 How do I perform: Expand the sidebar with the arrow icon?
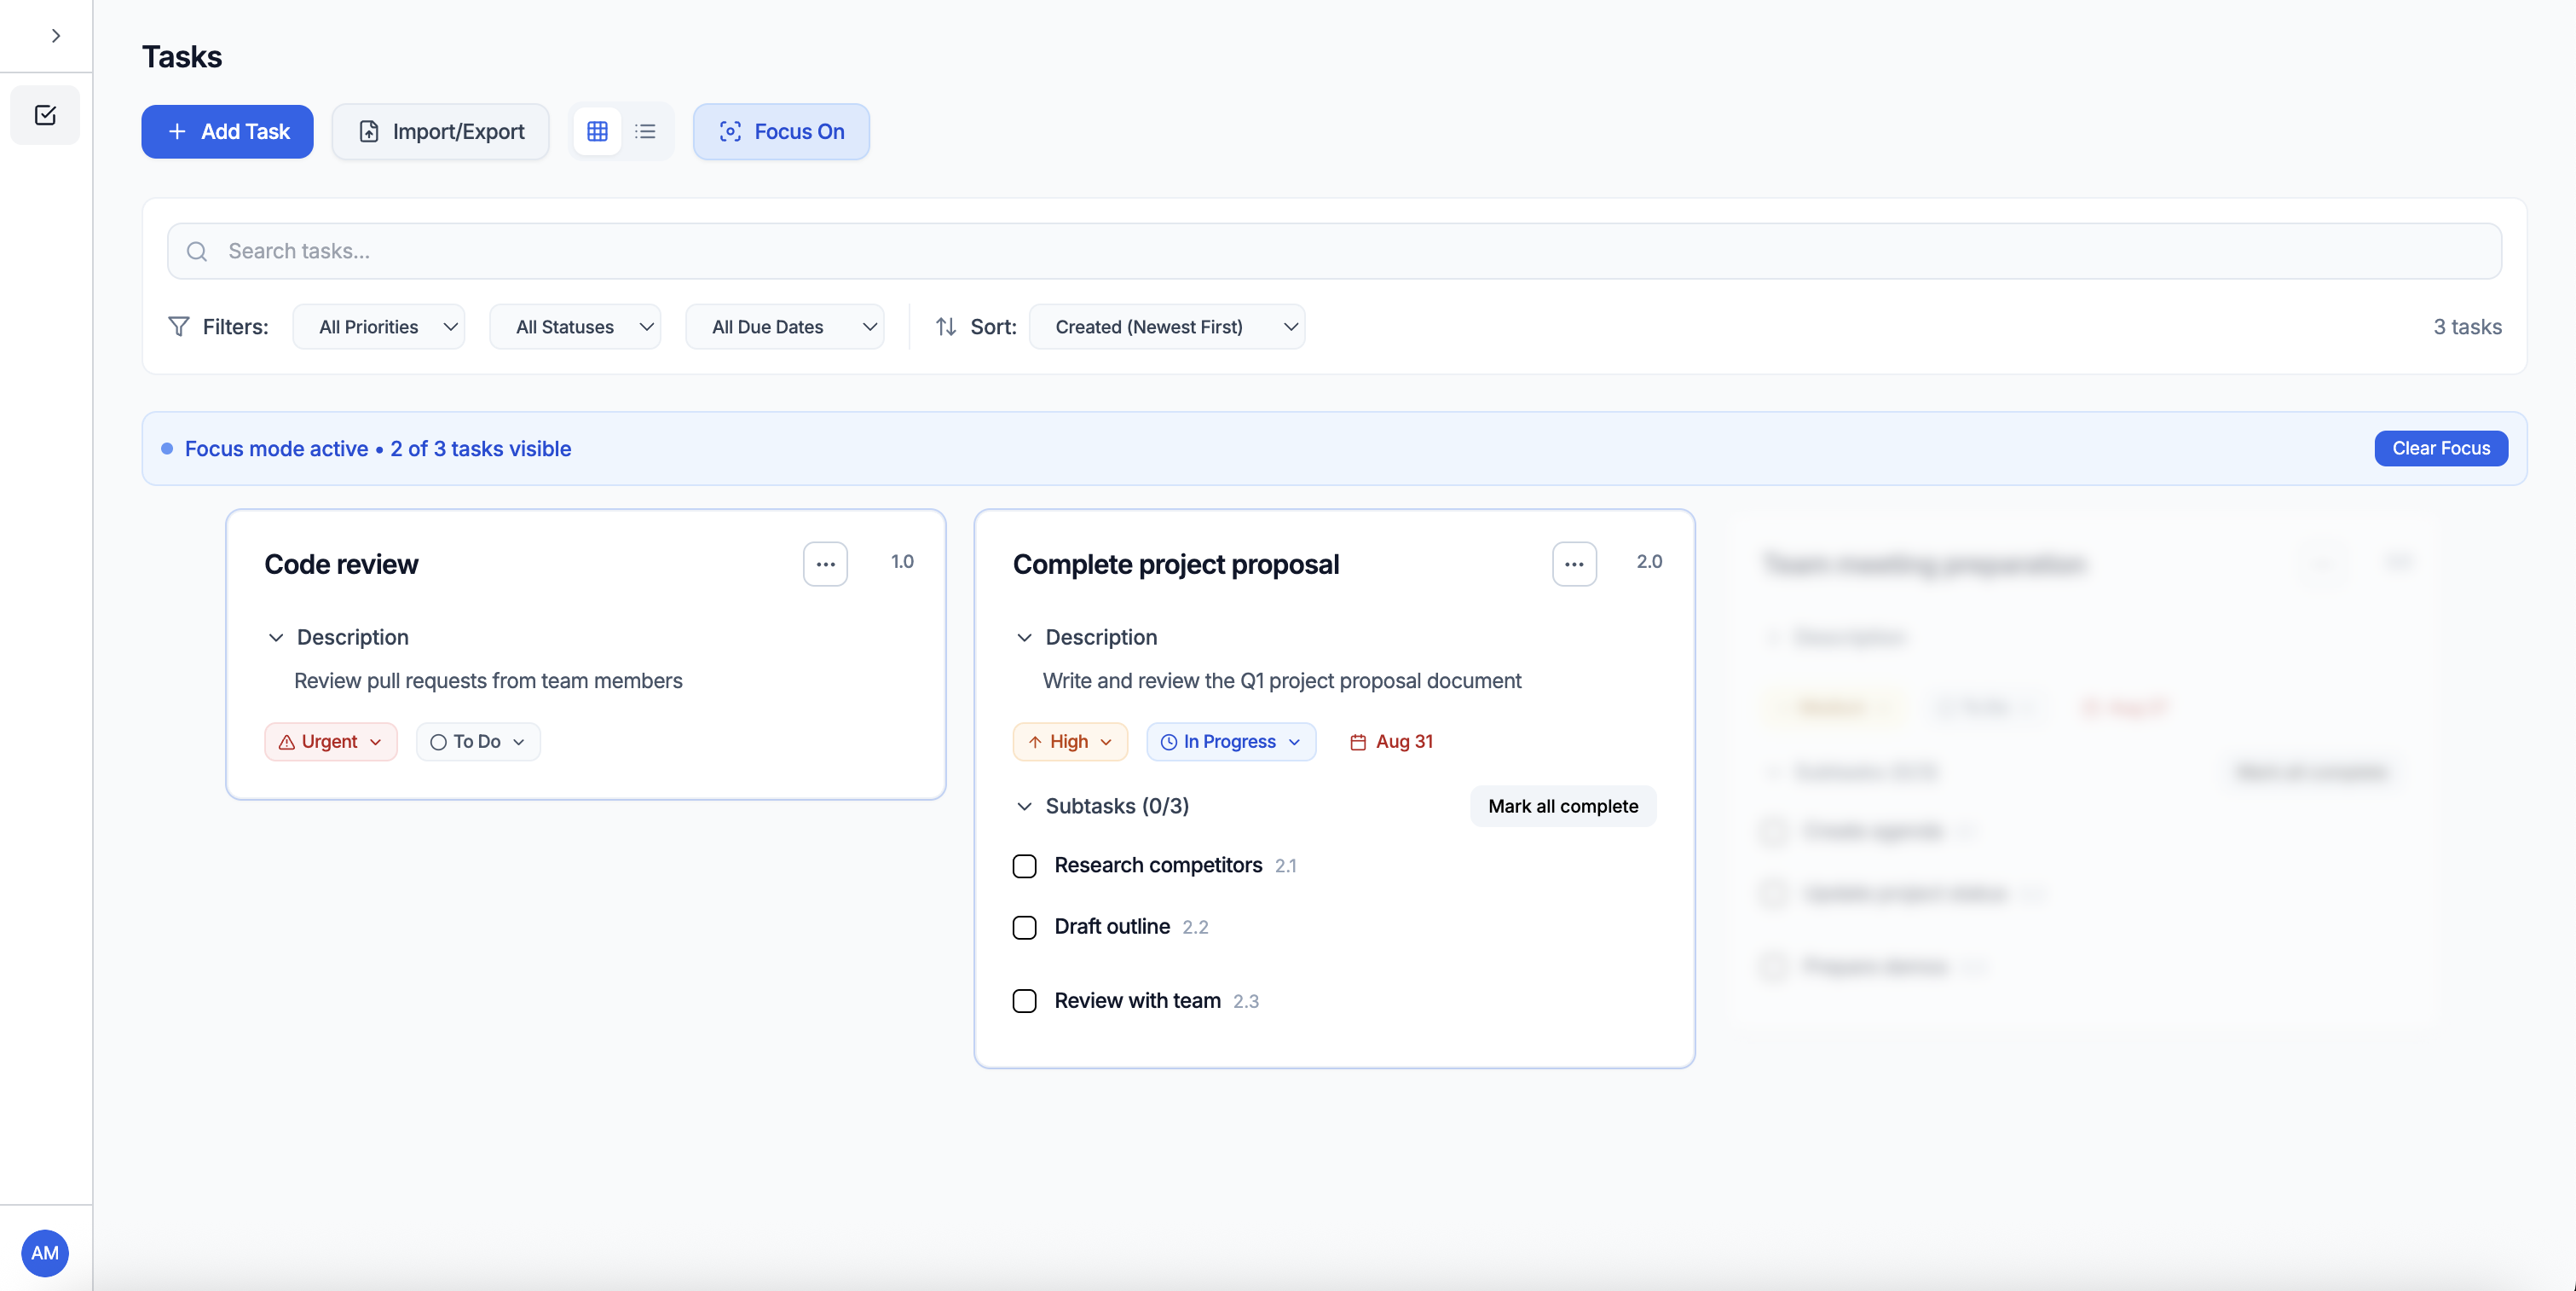coord(56,36)
